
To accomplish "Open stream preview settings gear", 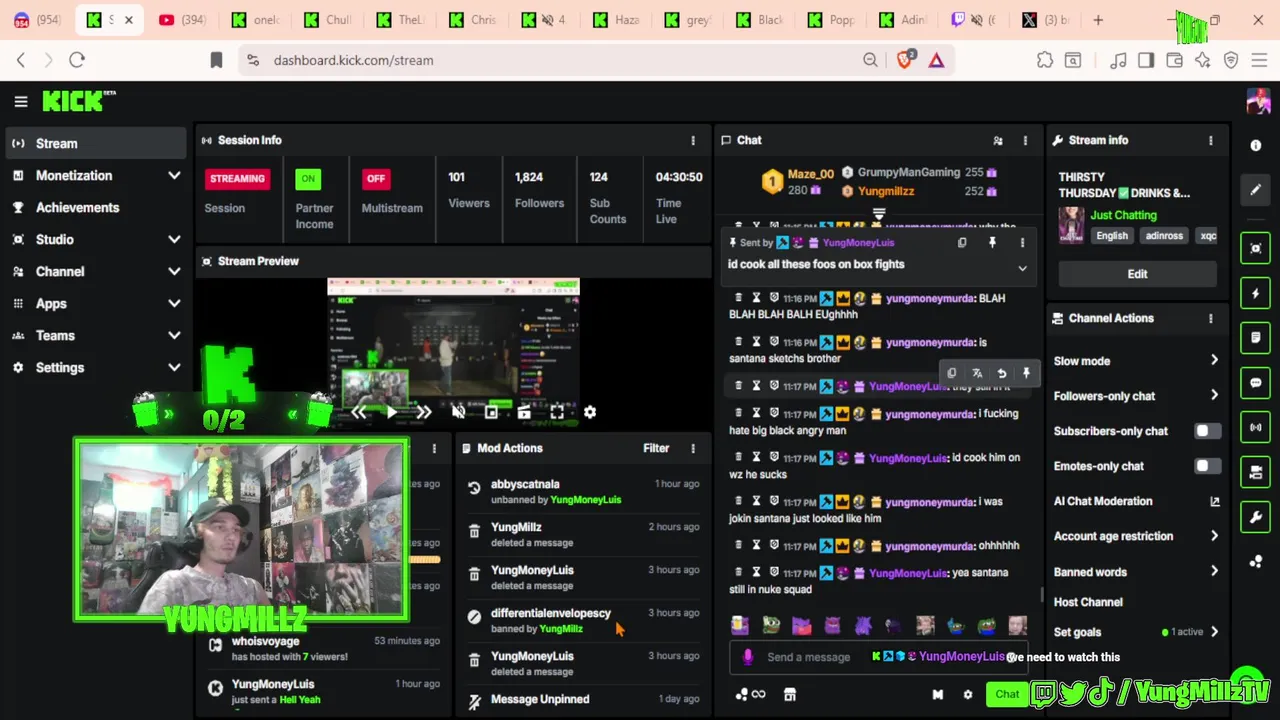I will pyautogui.click(x=590, y=412).
